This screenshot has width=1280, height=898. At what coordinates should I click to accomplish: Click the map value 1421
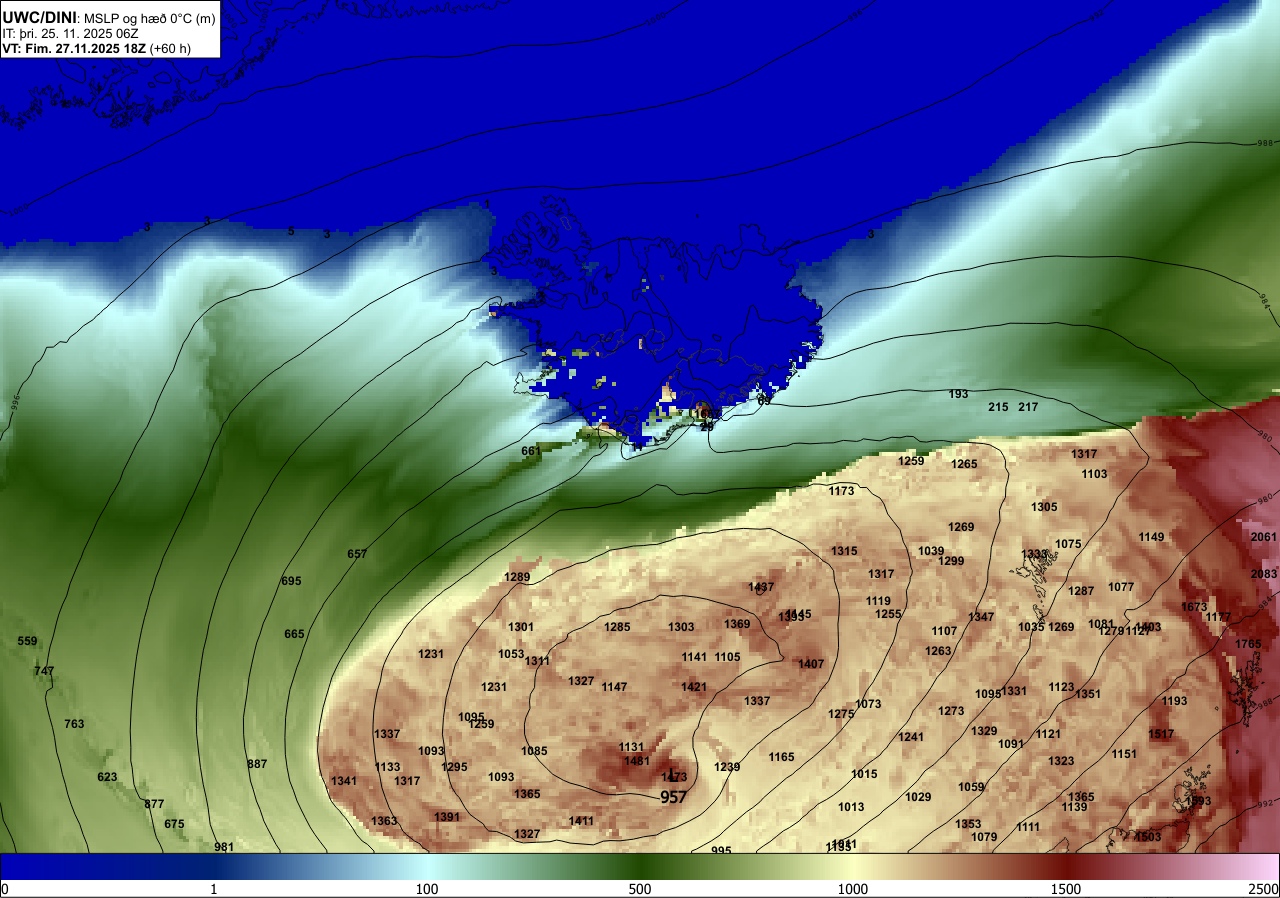694,687
